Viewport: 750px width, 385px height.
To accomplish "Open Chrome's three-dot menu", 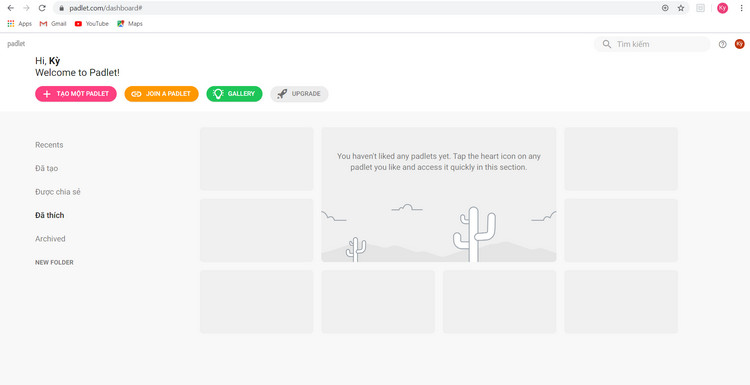I will pyautogui.click(x=741, y=8).
